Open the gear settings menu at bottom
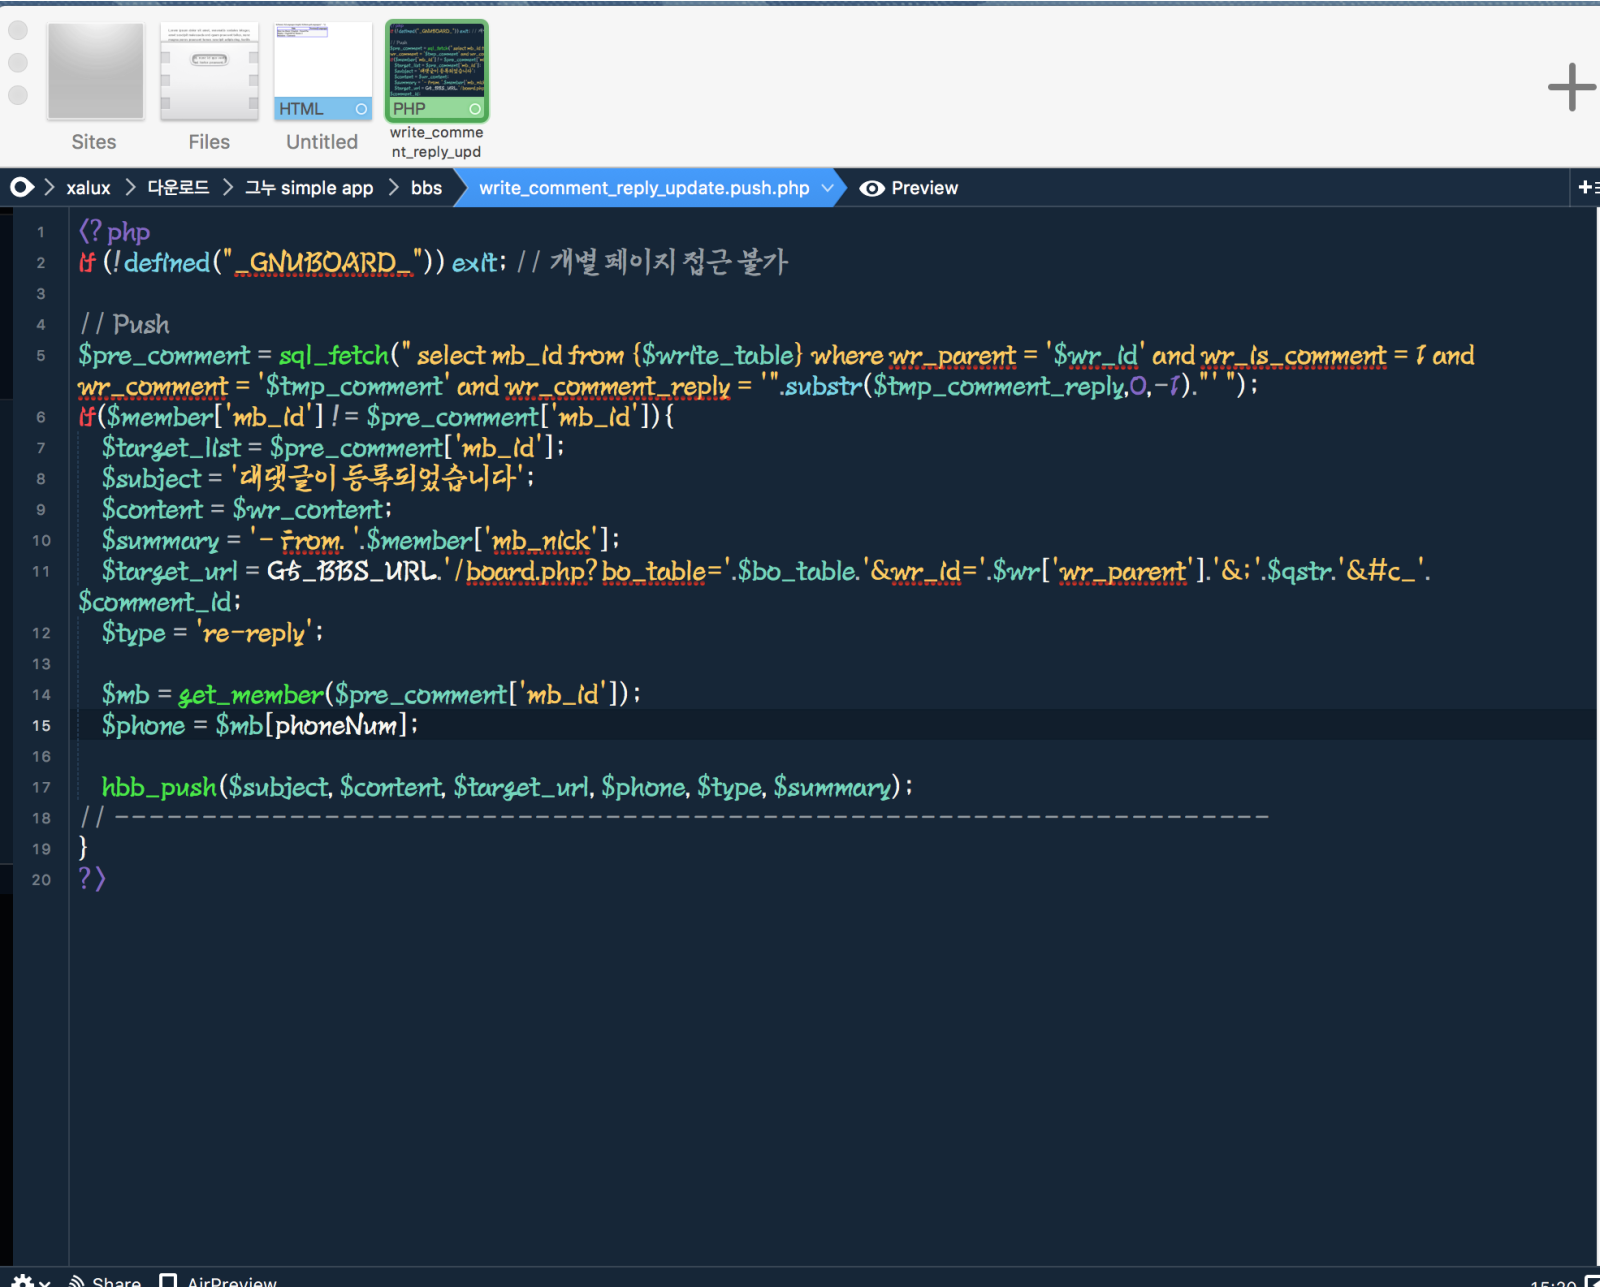Image resolution: width=1600 pixels, height=1287 pixels. click(24, 1281)
